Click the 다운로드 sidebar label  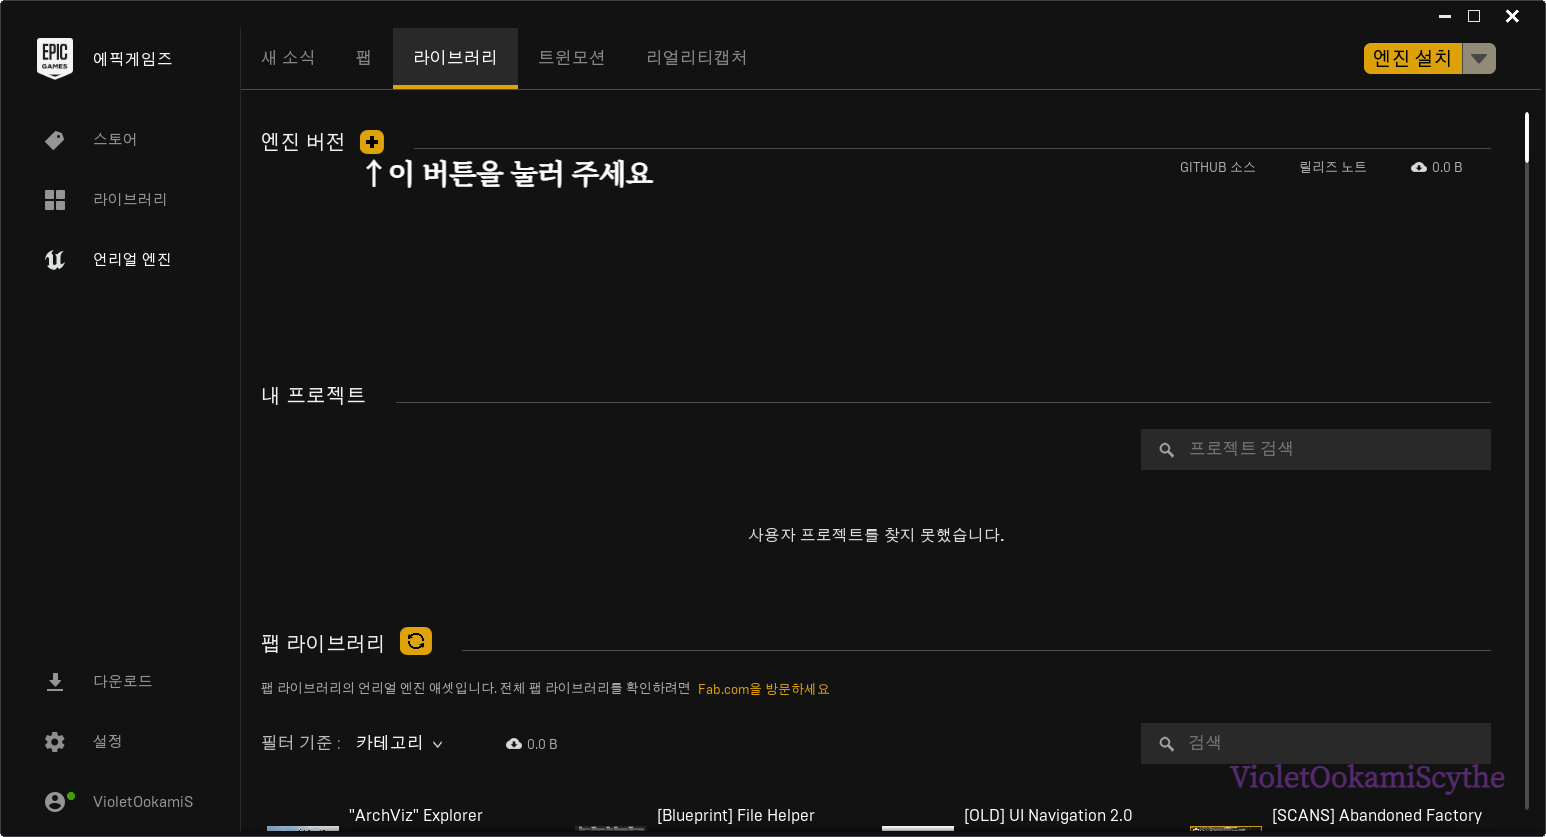tap(123, 681)
